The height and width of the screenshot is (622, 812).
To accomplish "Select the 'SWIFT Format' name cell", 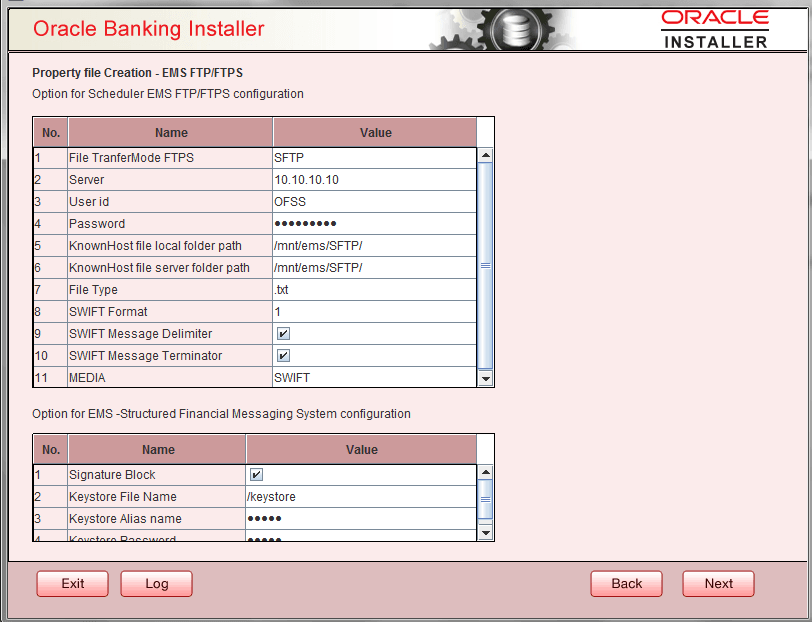I will point(170,312).
